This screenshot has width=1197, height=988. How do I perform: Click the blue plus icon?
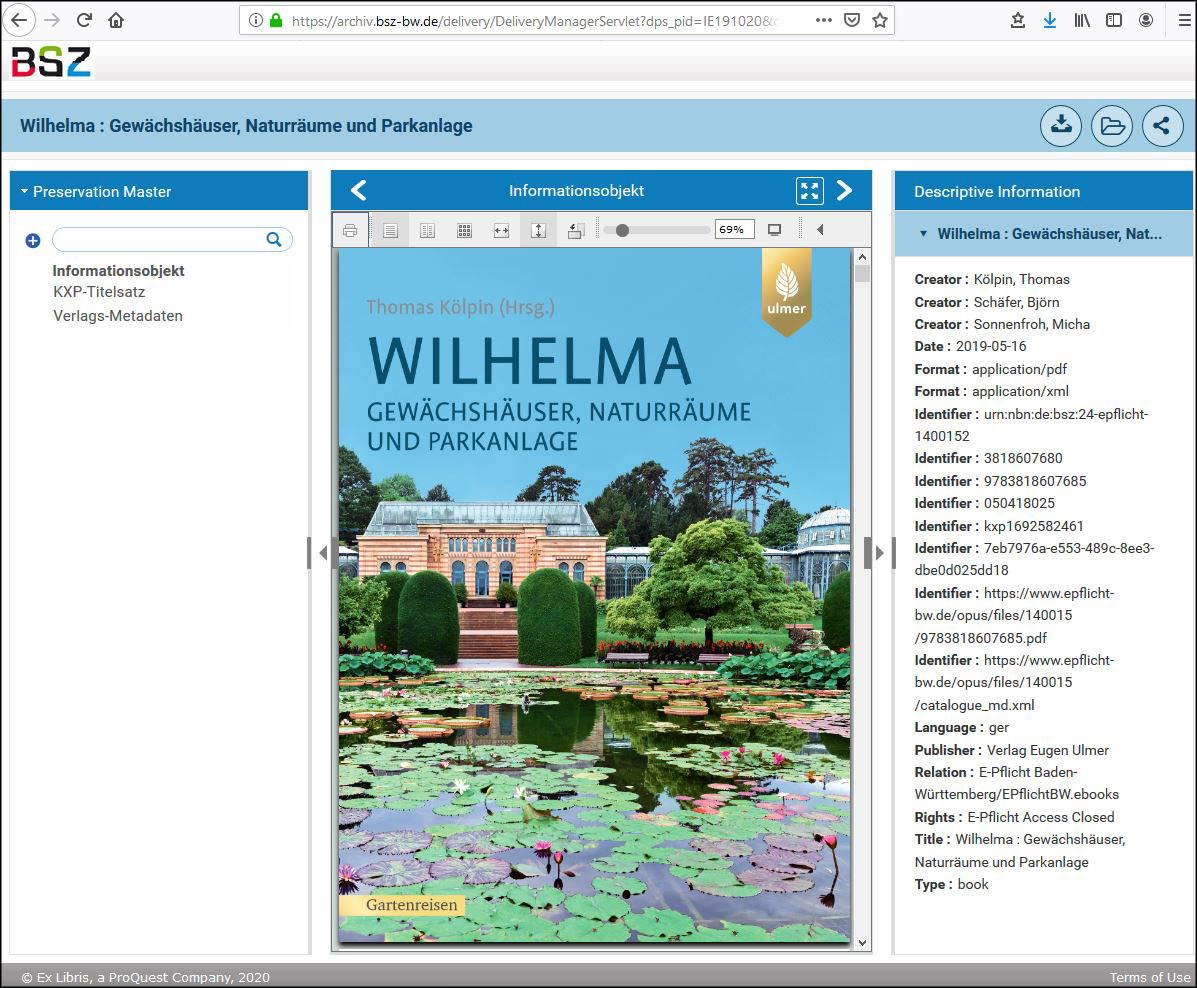[x=33, y=241]
